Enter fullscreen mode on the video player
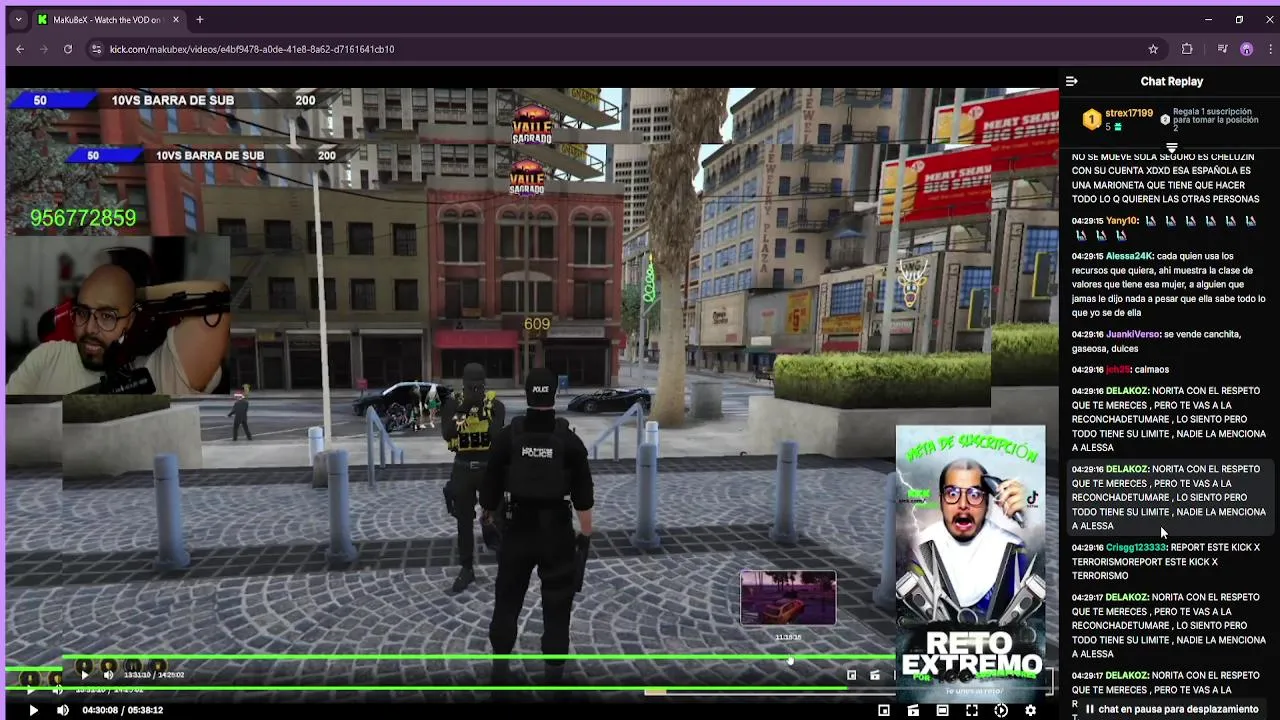The image size is (1280, 720). (971, 710)
